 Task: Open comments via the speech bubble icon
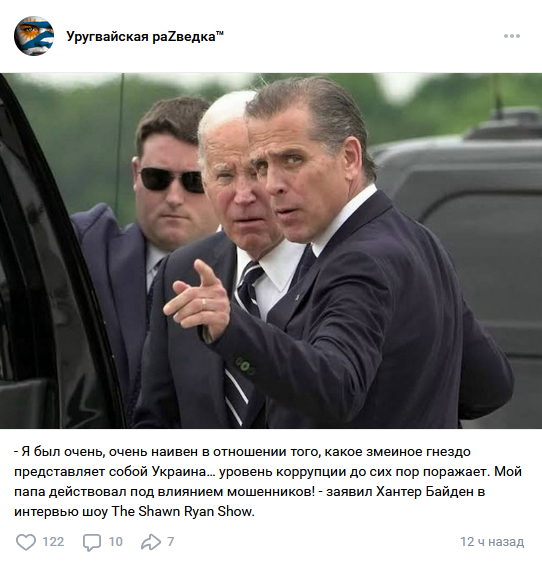[92, 542]
